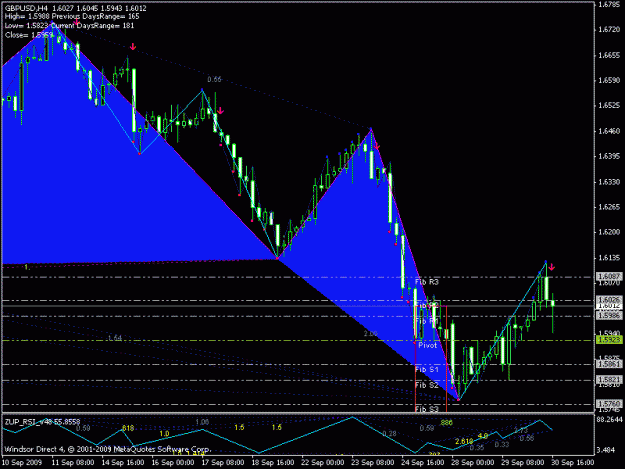Click the GBPUSD,H4 chart title text
The image size is (625, 469).
click(26, 8)
